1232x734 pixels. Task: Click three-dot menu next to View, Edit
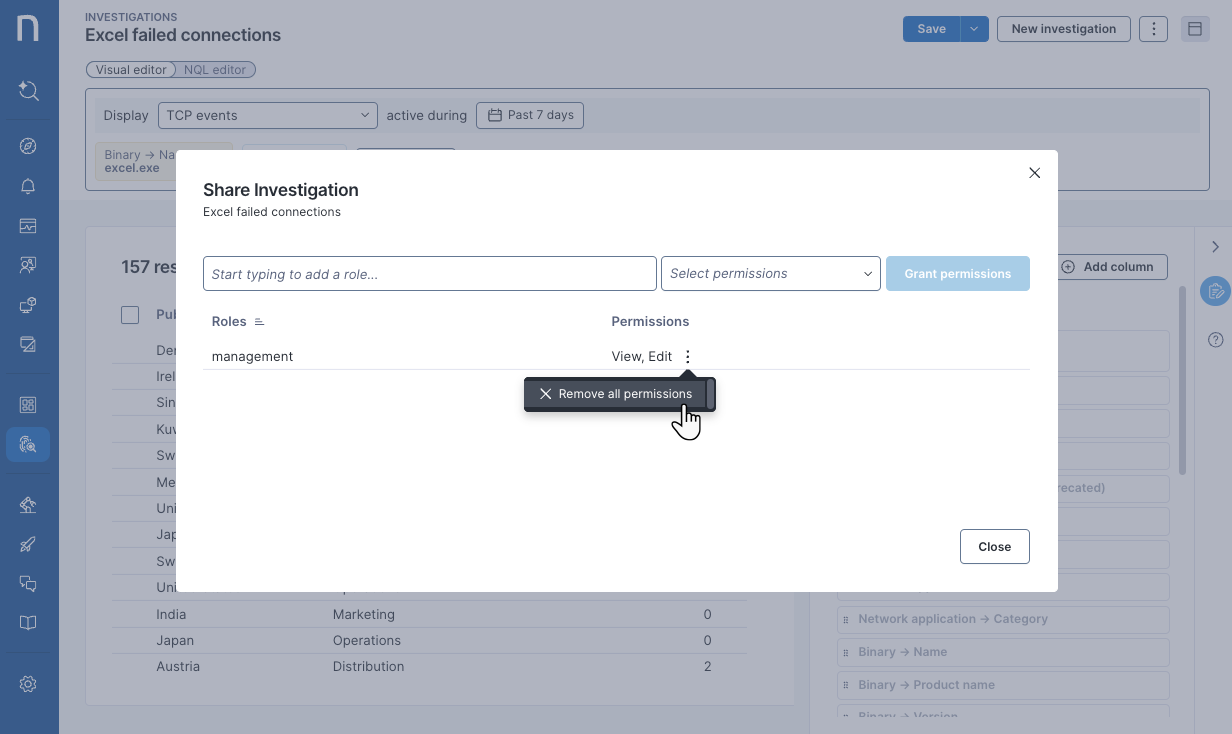(x=687, y=357)
